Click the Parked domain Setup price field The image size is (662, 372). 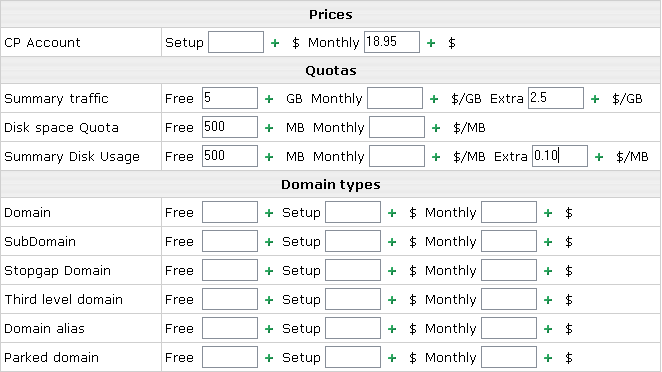coord(353,357)
